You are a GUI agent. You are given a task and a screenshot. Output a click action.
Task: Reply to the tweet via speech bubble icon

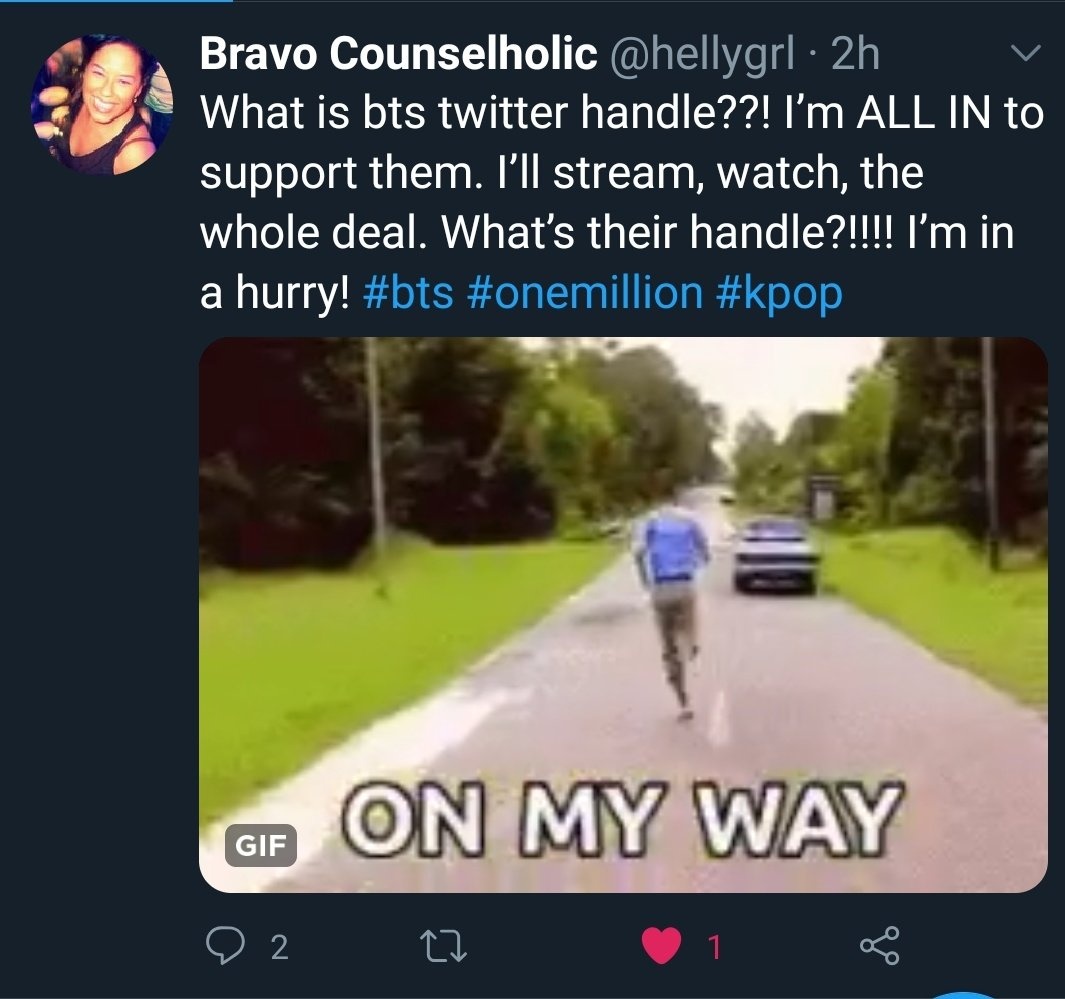tap(224, 946)
